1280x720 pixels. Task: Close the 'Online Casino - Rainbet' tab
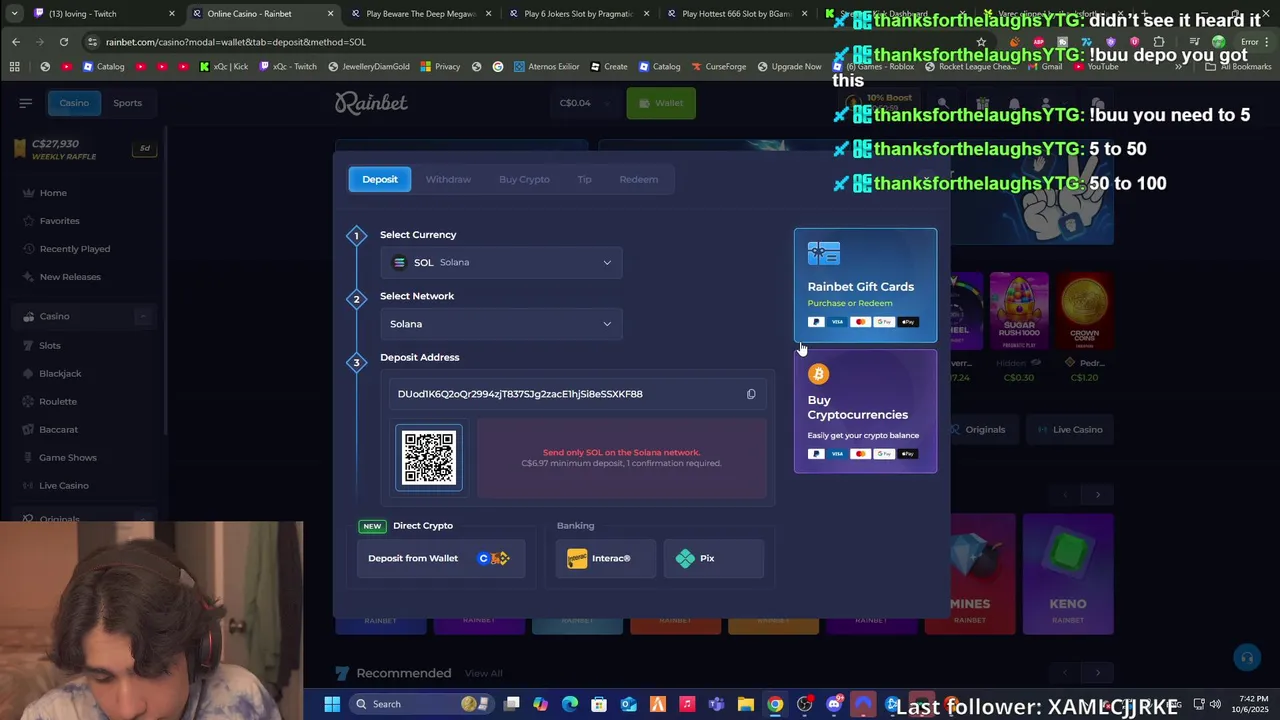330,14
